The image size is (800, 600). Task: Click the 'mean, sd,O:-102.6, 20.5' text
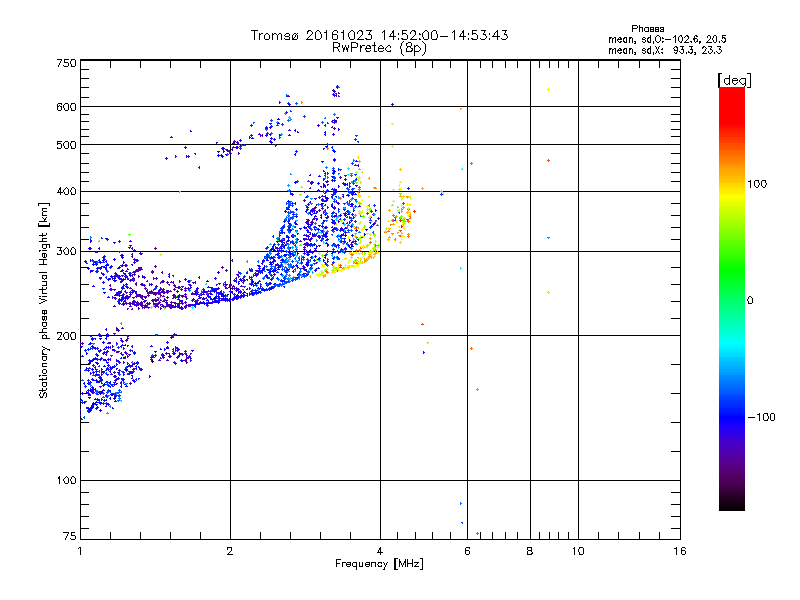(667, 39)
